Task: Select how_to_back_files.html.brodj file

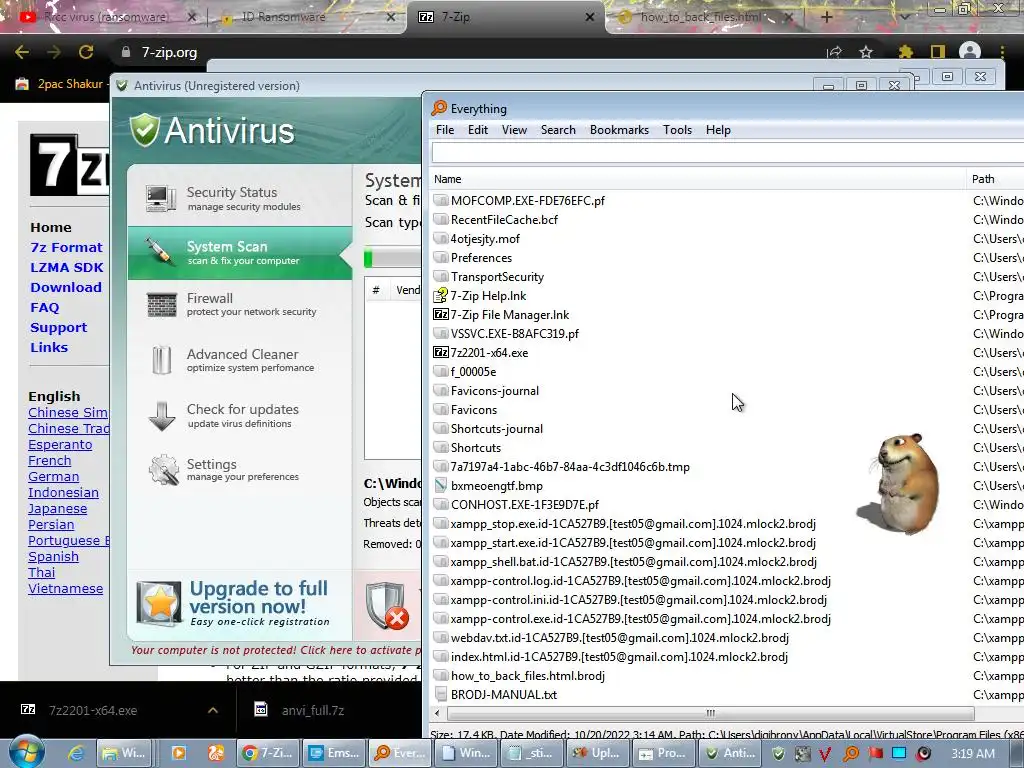Action: [528, 676]
